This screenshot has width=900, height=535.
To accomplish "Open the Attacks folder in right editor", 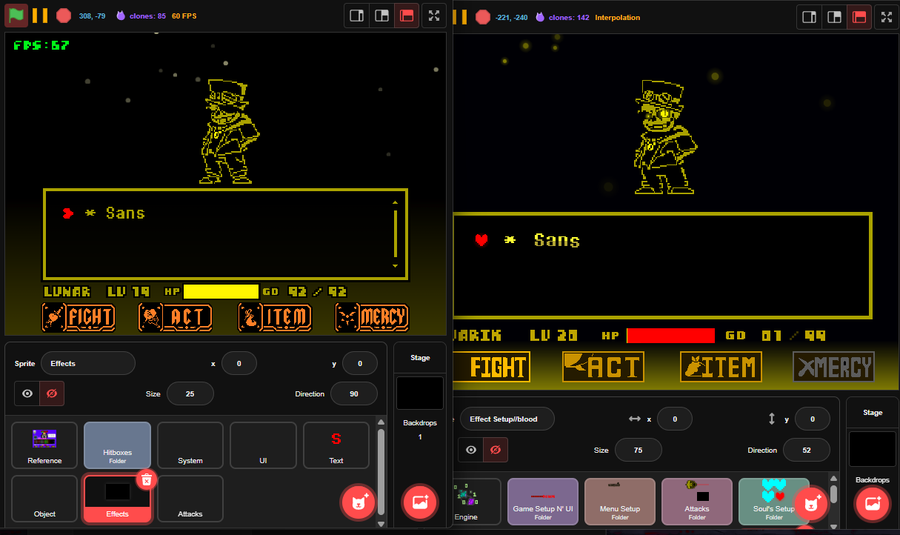I will tap(697, 502).
